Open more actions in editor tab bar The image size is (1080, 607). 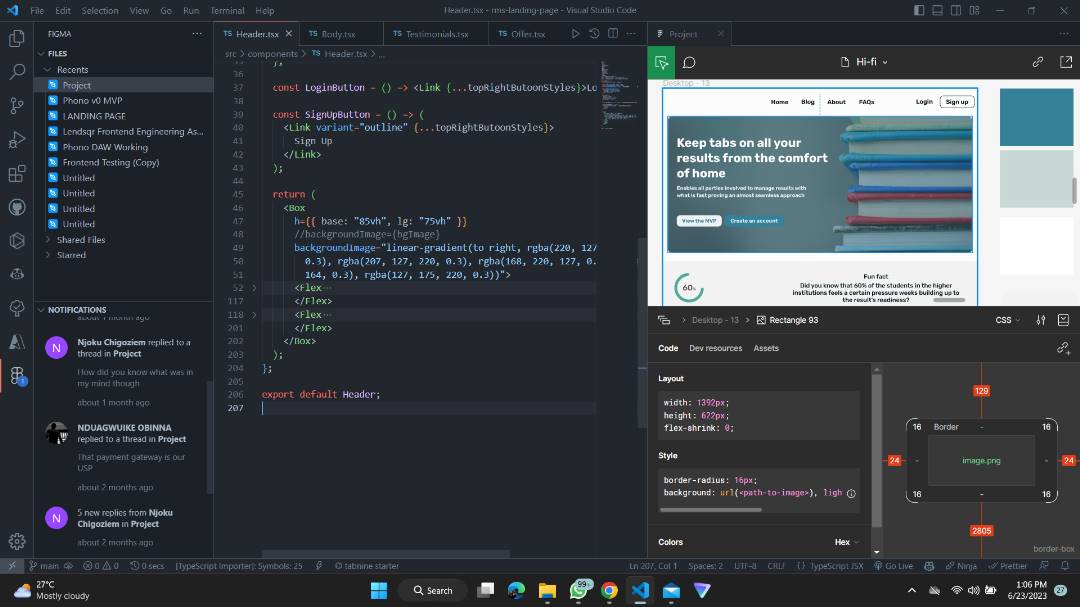[631, 33]
